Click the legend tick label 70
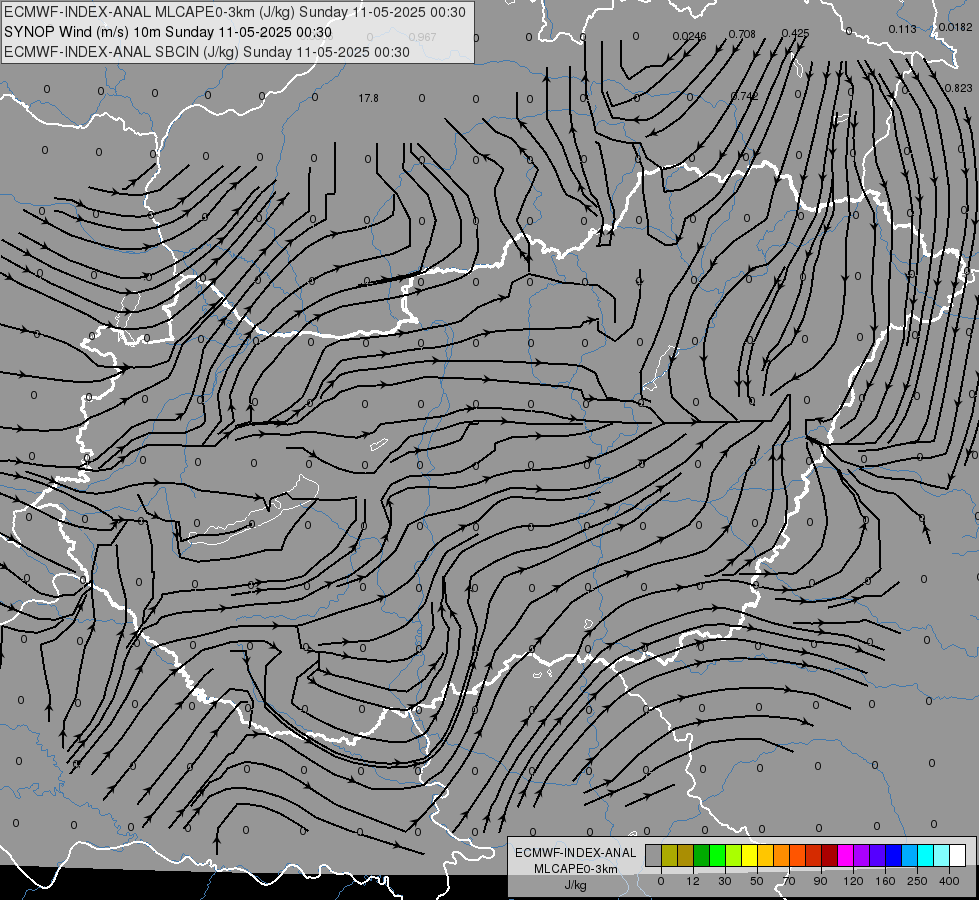 coord(789,881)
